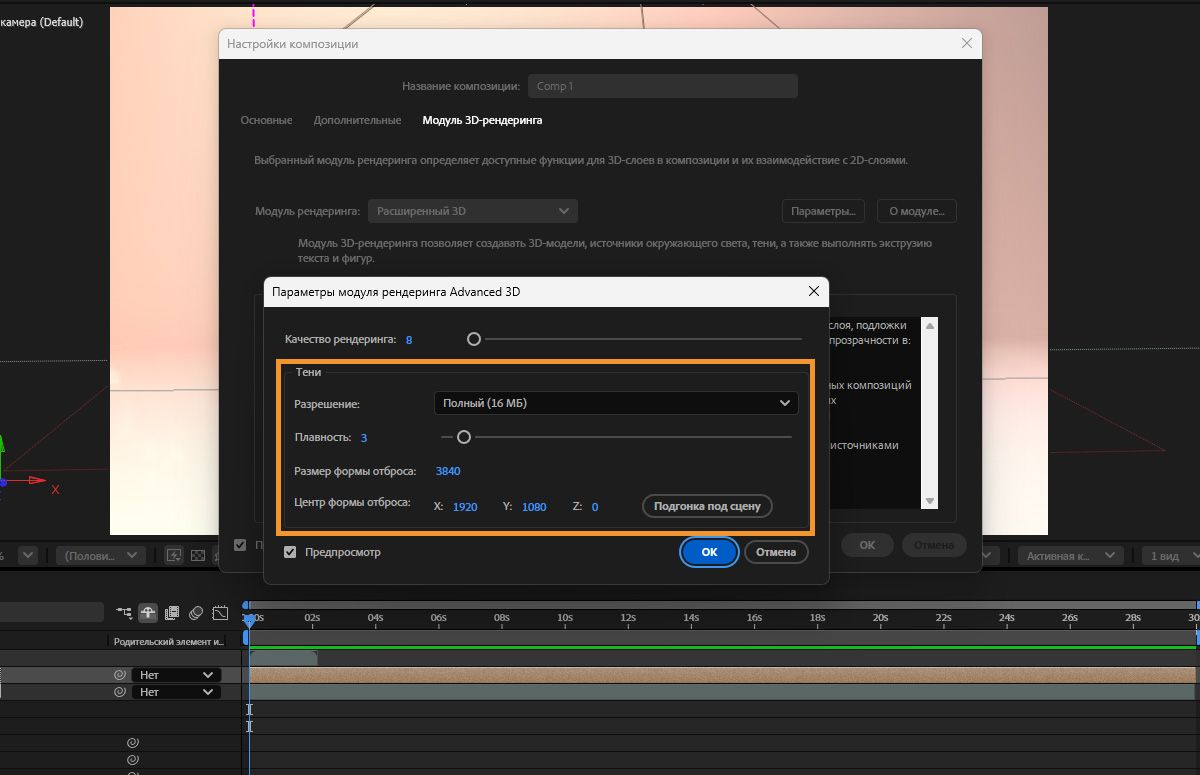Open the composition mini-flowchart in the timeline
1200x775 pixels.
pyautogui.click(x=124, y=612)
